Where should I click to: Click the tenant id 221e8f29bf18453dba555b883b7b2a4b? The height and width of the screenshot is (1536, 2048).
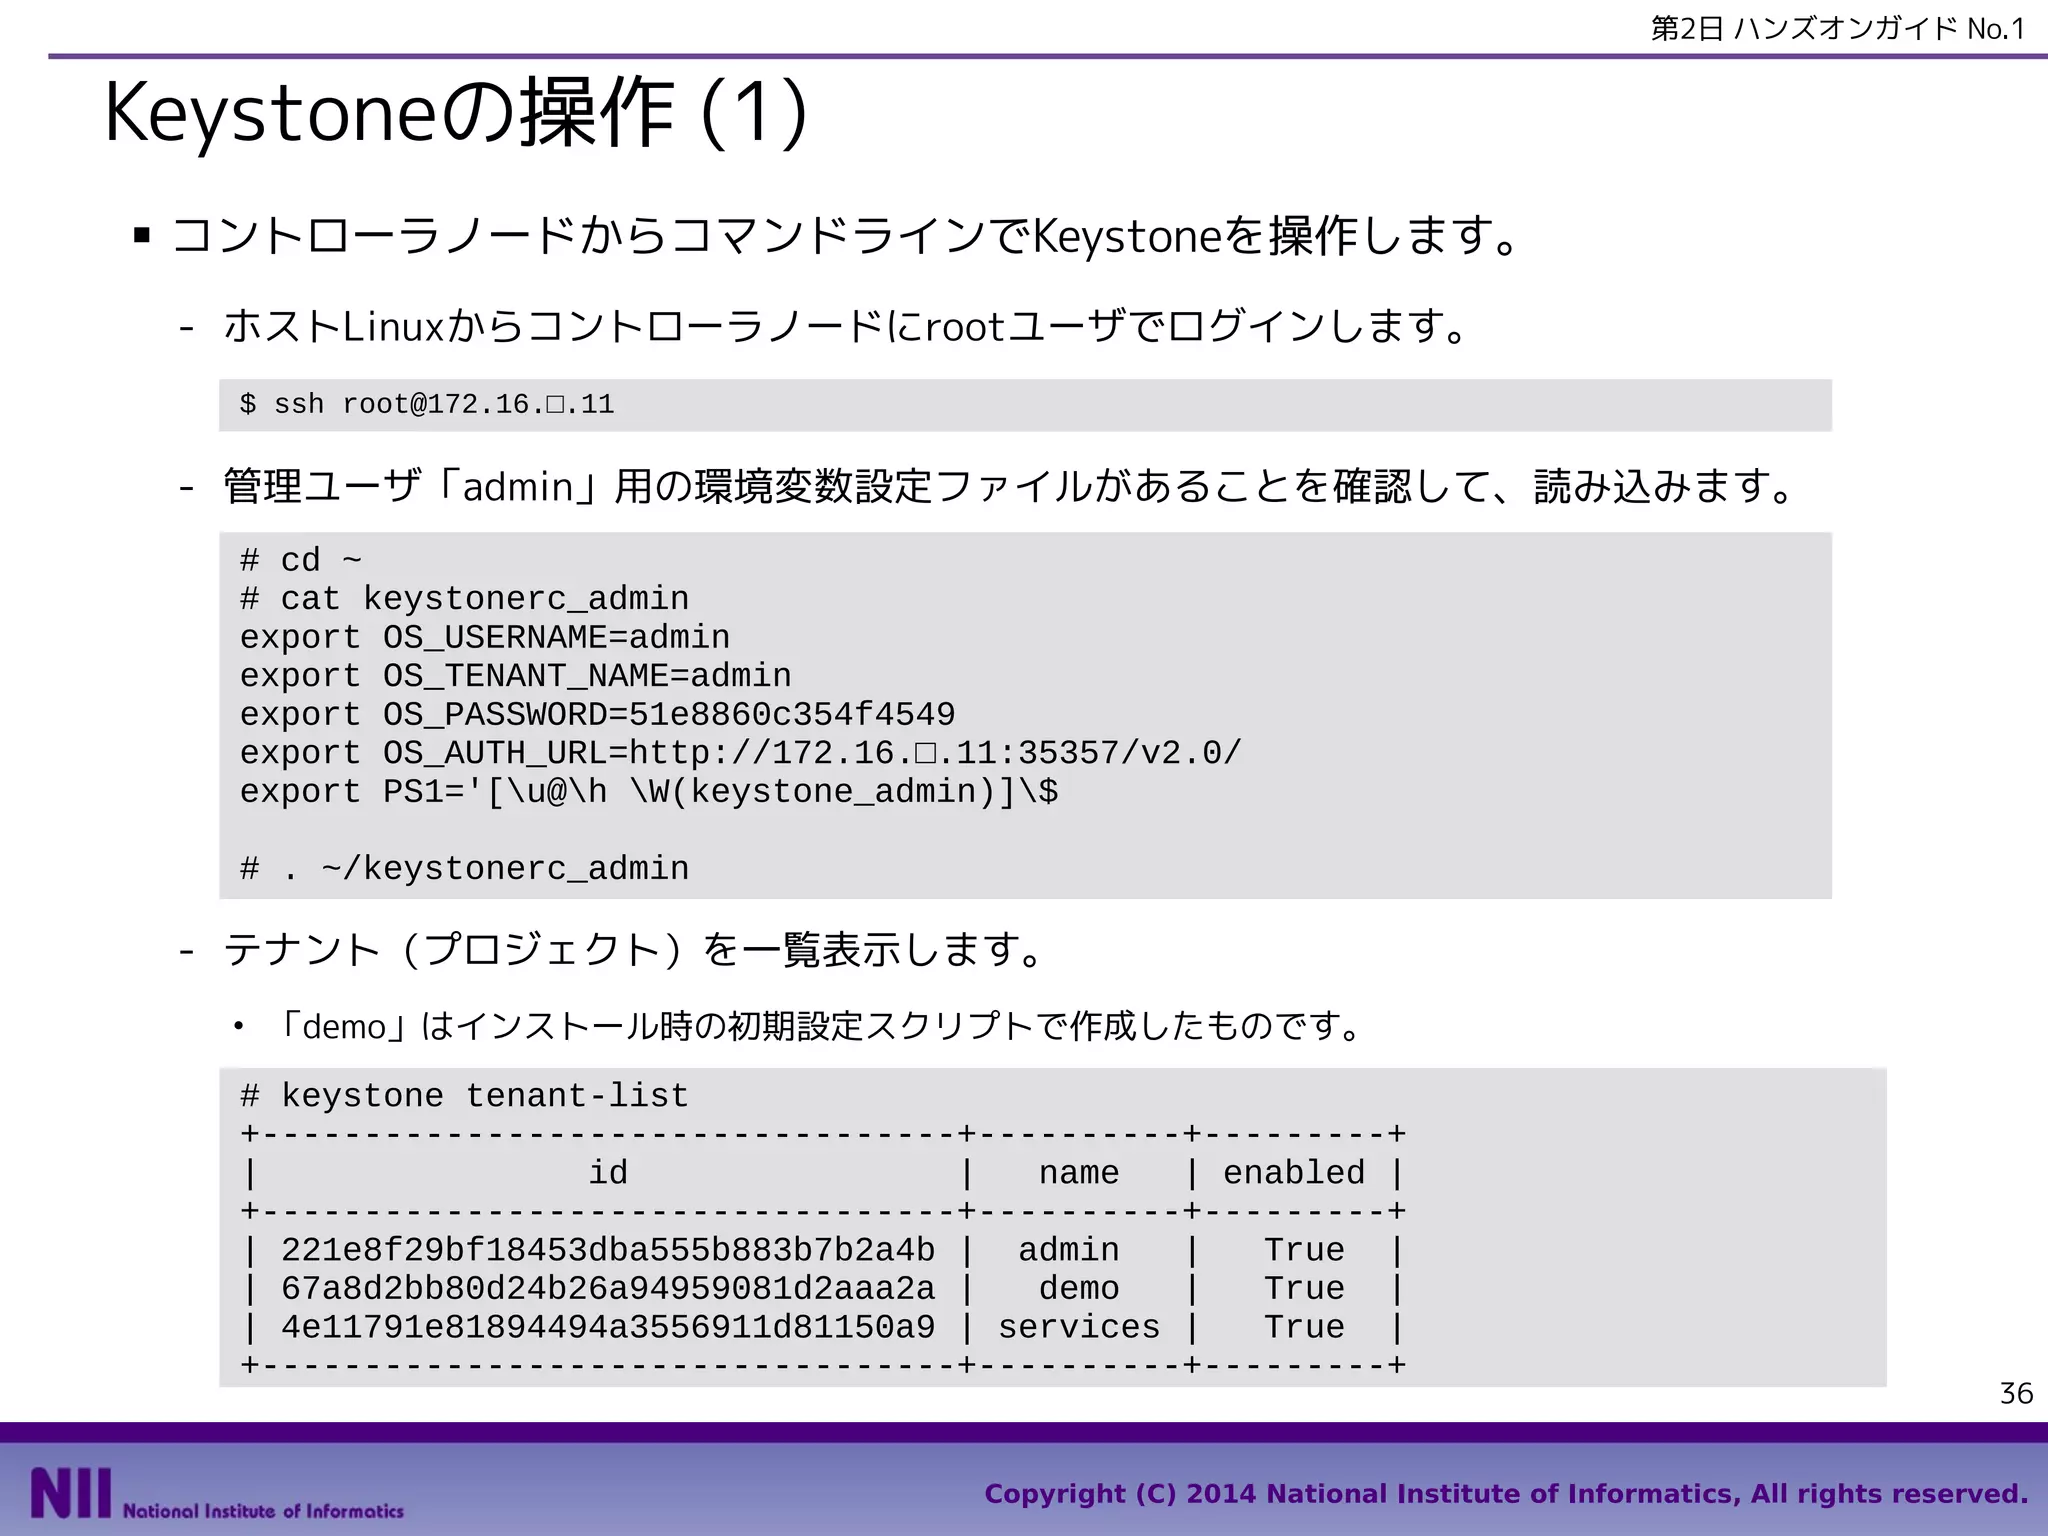click(x=608, y=1250)
